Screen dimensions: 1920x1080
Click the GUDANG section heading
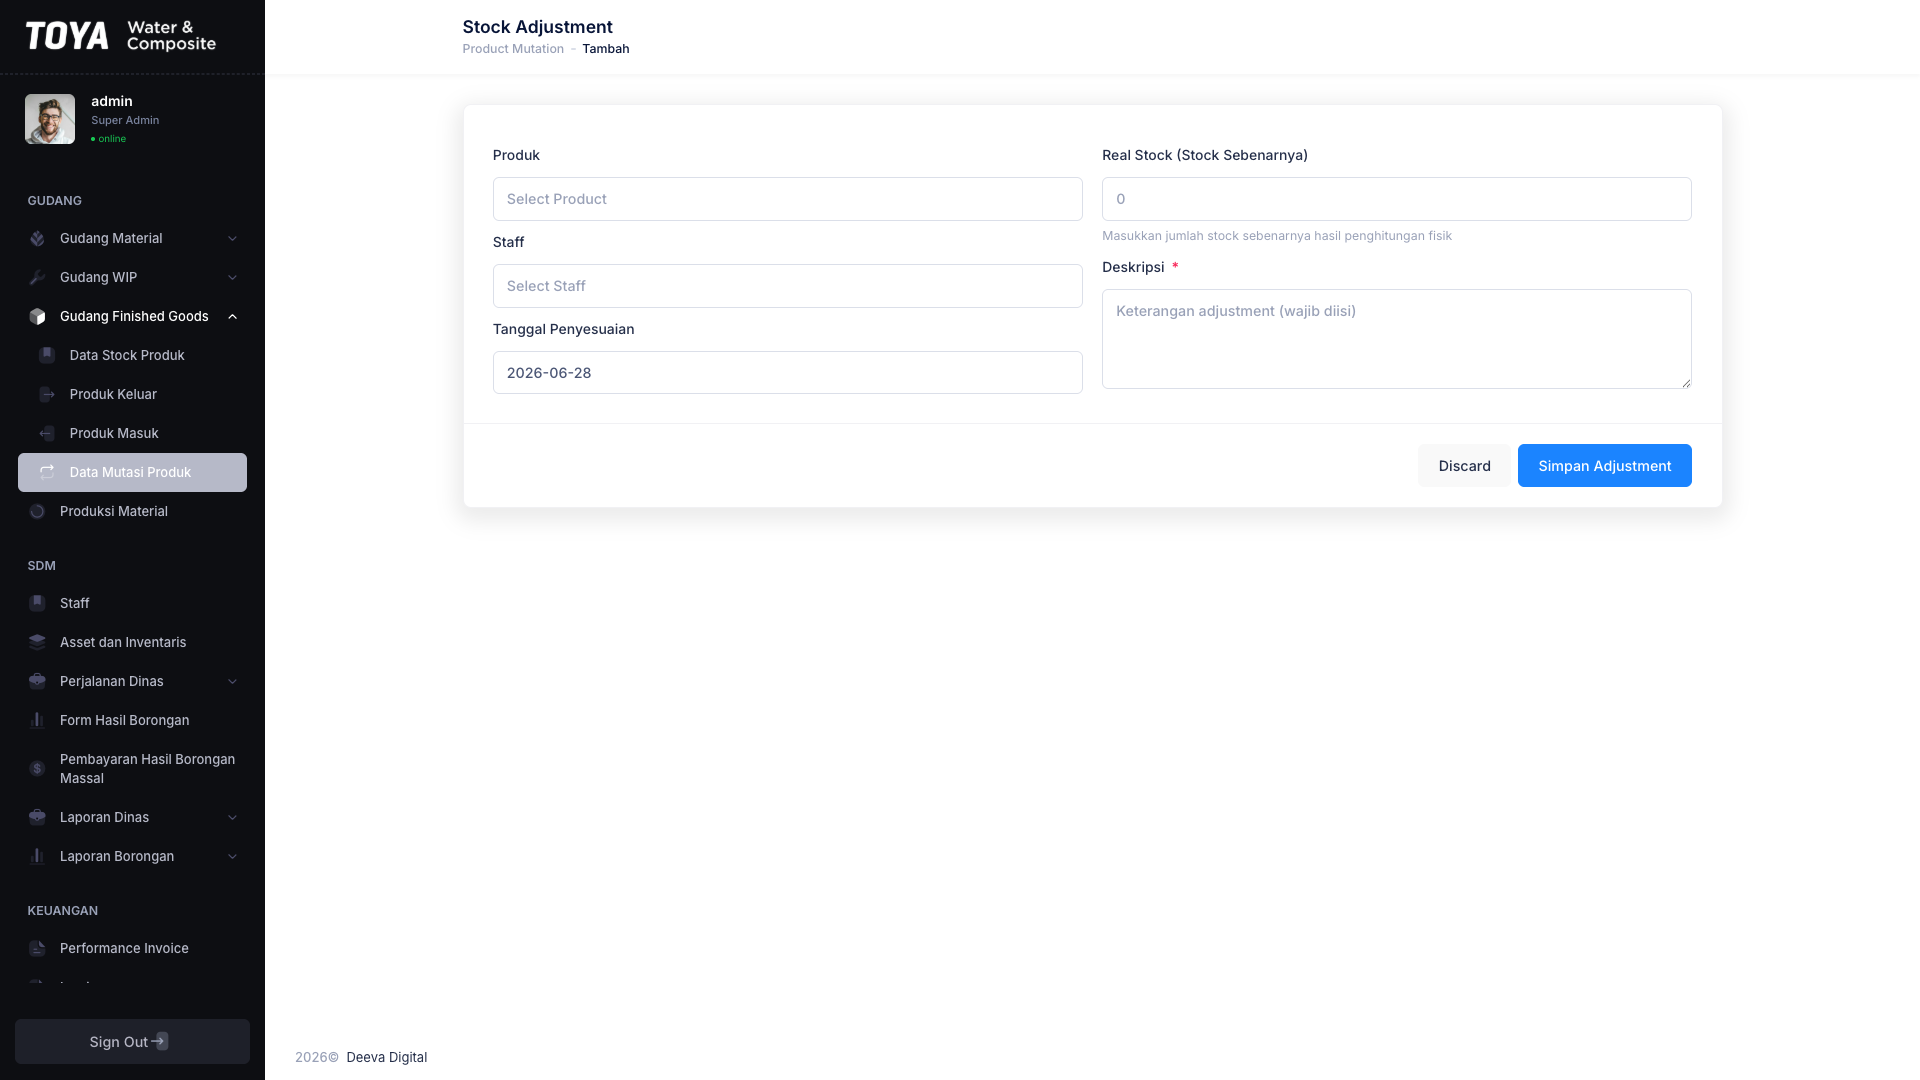tap(55, 200)
